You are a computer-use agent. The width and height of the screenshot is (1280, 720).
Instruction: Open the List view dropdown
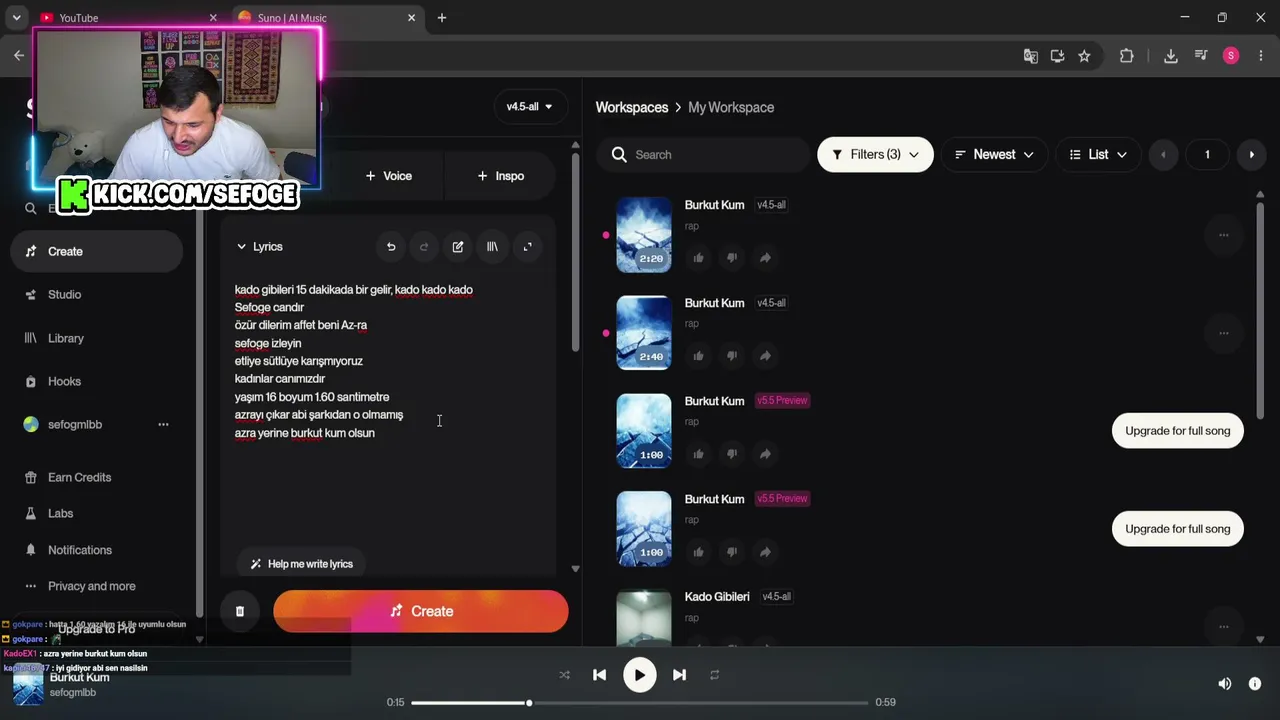[x=1098, y=155]
